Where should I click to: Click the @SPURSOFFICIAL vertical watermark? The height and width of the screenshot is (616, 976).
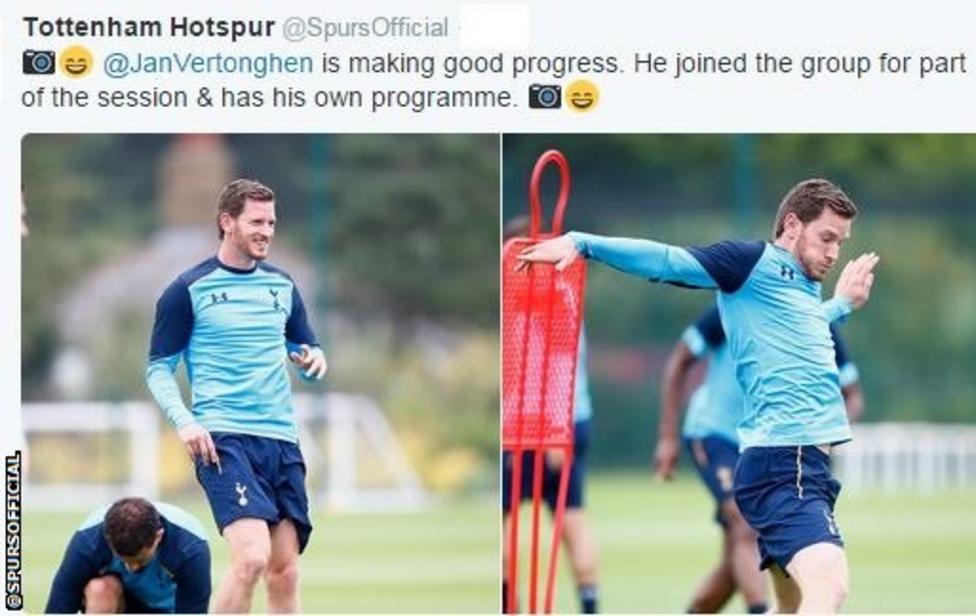(x=13, y=530)
